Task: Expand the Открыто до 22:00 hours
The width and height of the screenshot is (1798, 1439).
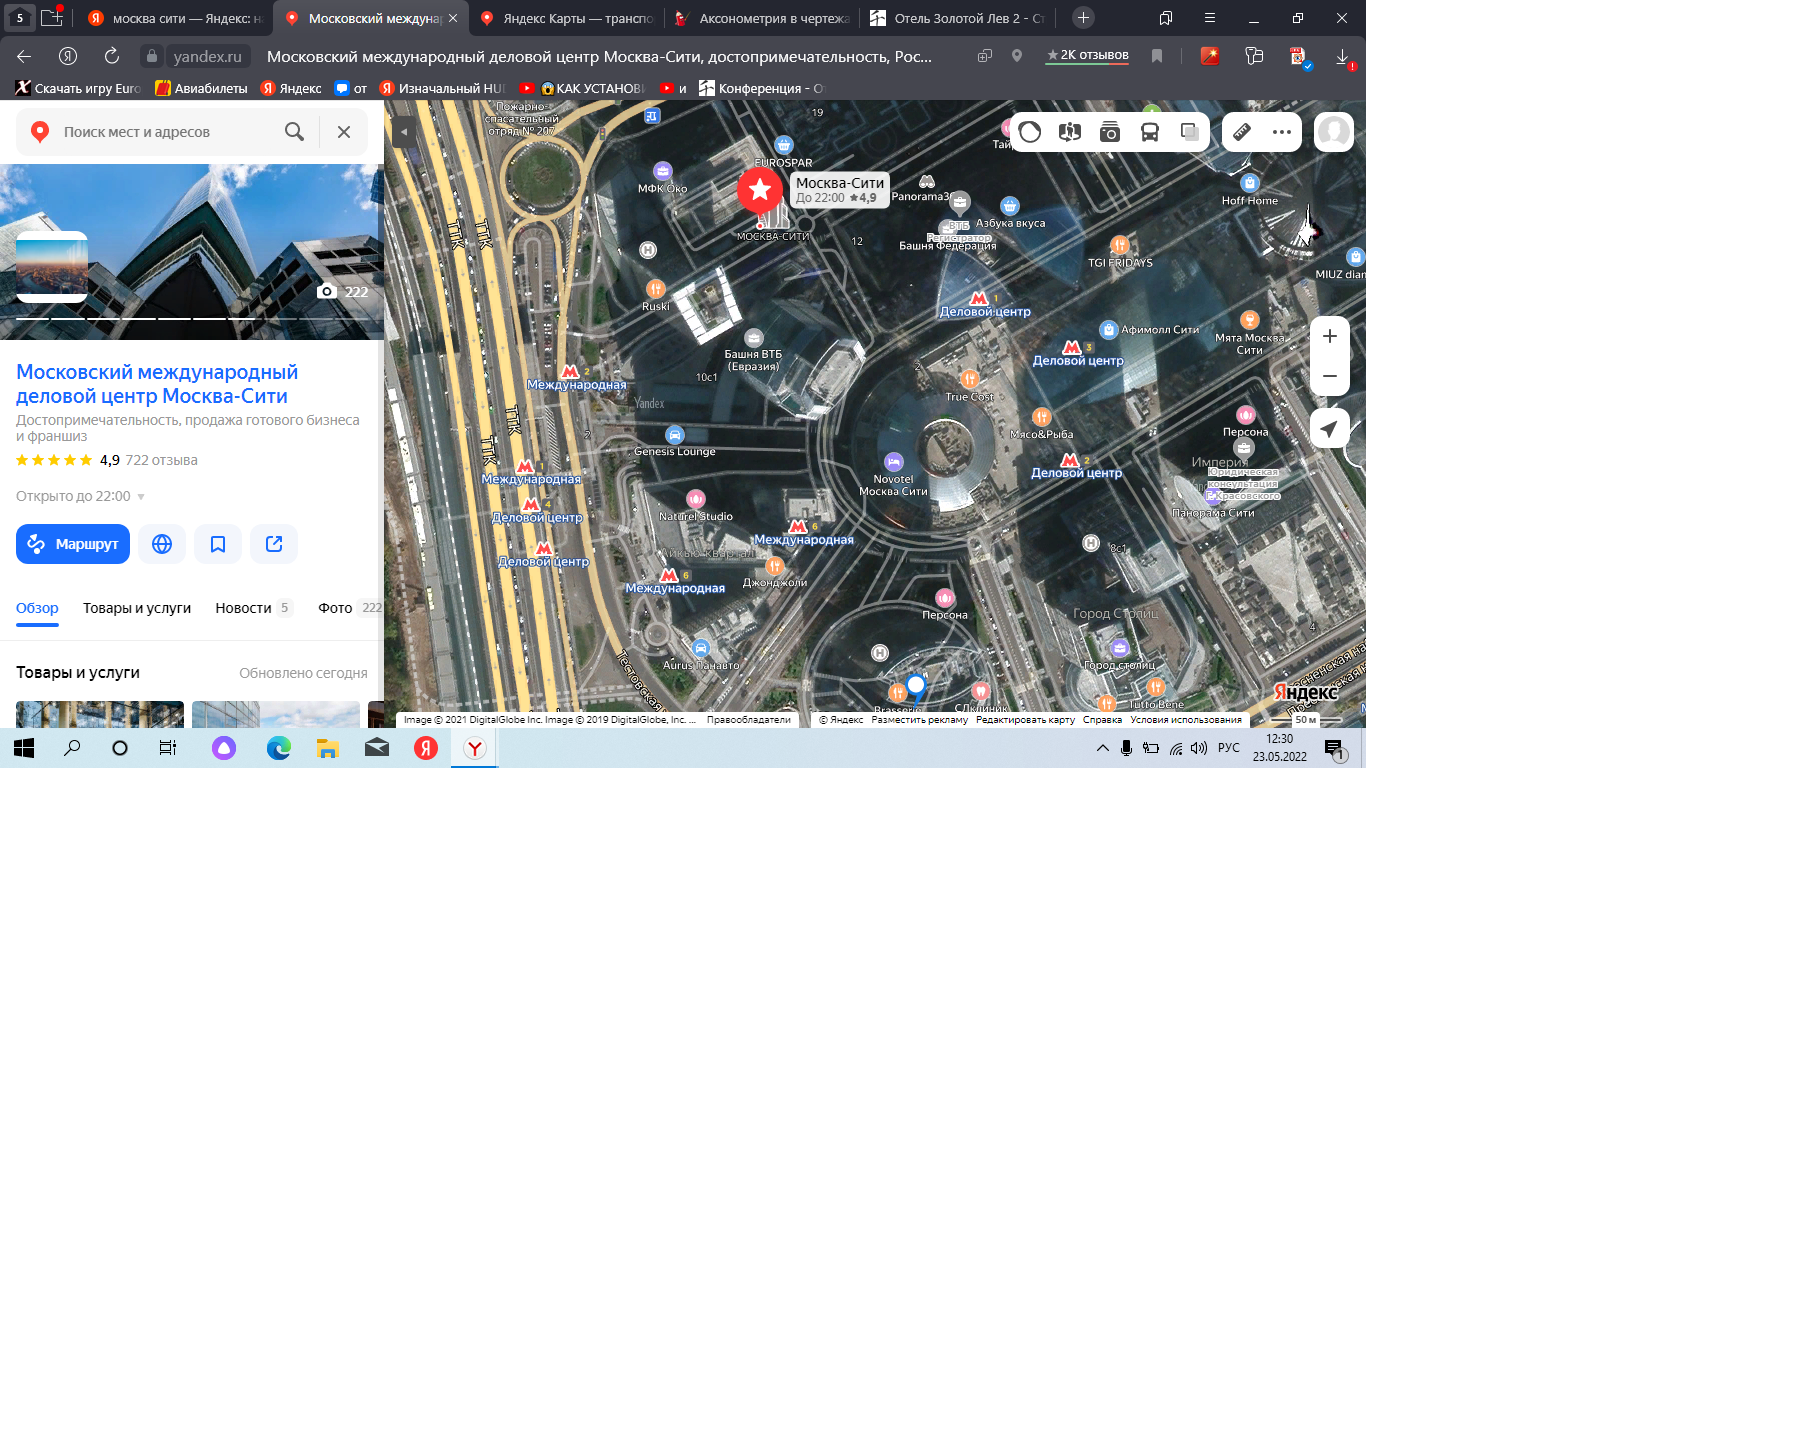Action: point(81,496)
